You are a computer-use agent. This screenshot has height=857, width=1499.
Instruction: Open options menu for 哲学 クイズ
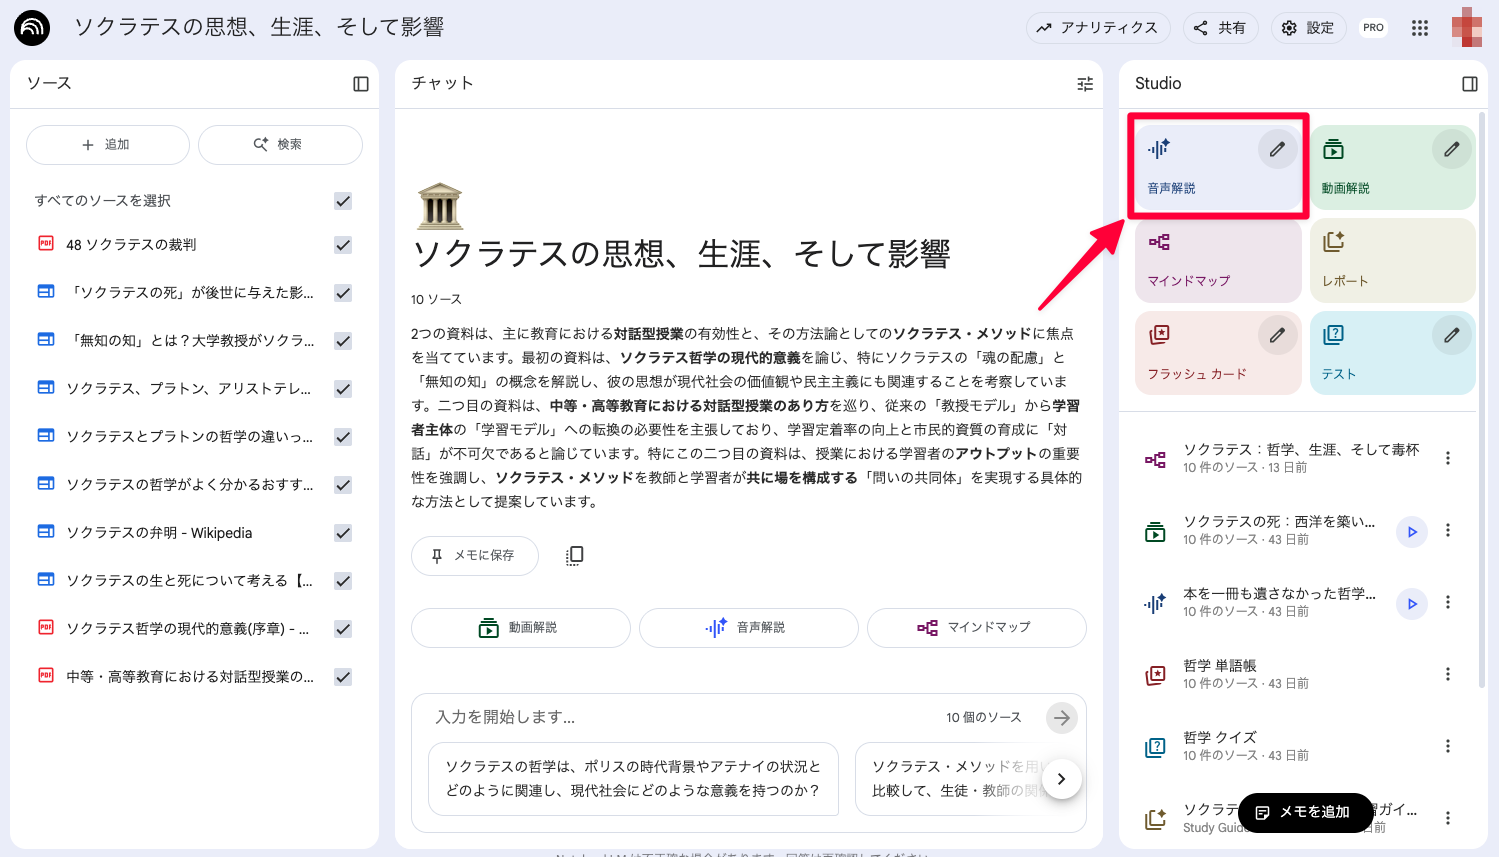coord(1448,745)
